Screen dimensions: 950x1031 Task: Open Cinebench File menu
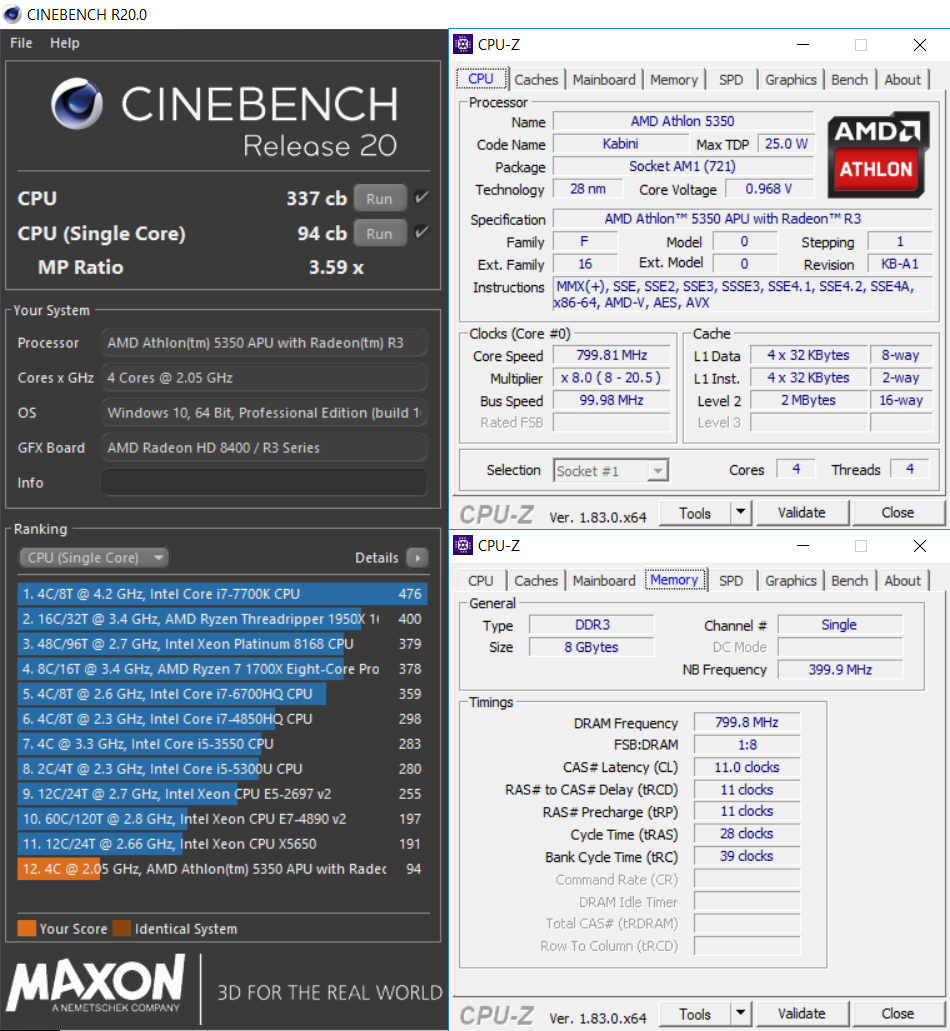click(21, 43)
